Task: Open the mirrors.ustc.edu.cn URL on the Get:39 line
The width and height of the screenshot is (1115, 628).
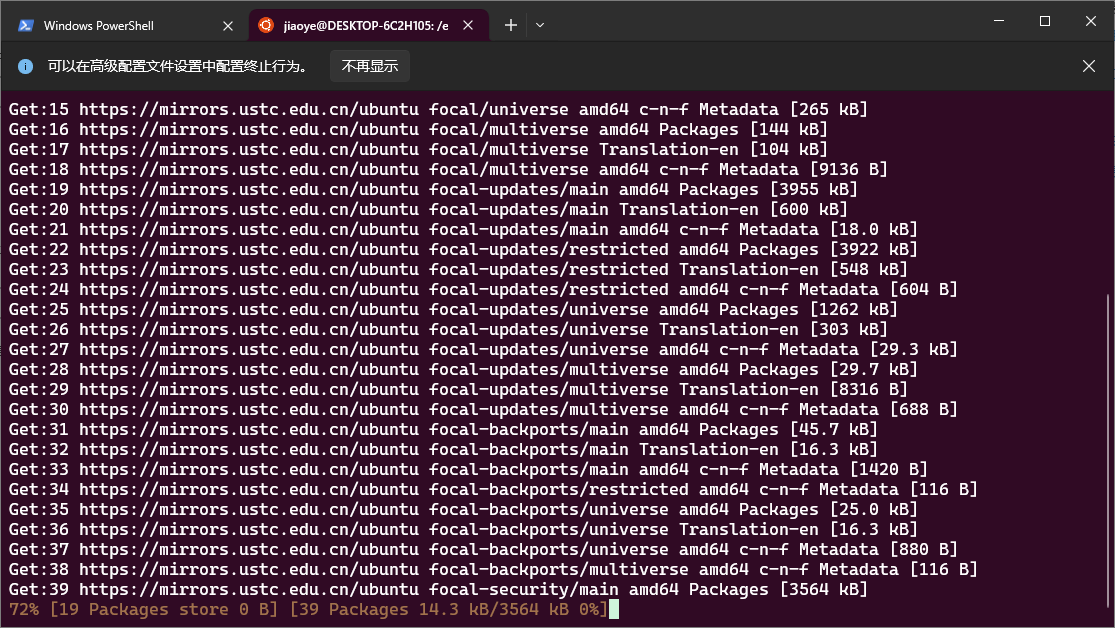Action: (x=248, y=589)
